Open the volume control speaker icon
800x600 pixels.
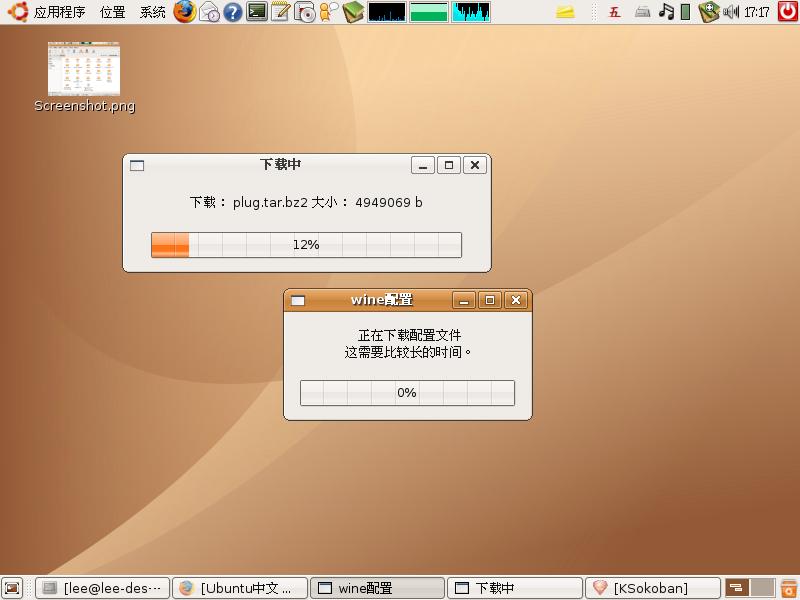click(x=731, y=12)
